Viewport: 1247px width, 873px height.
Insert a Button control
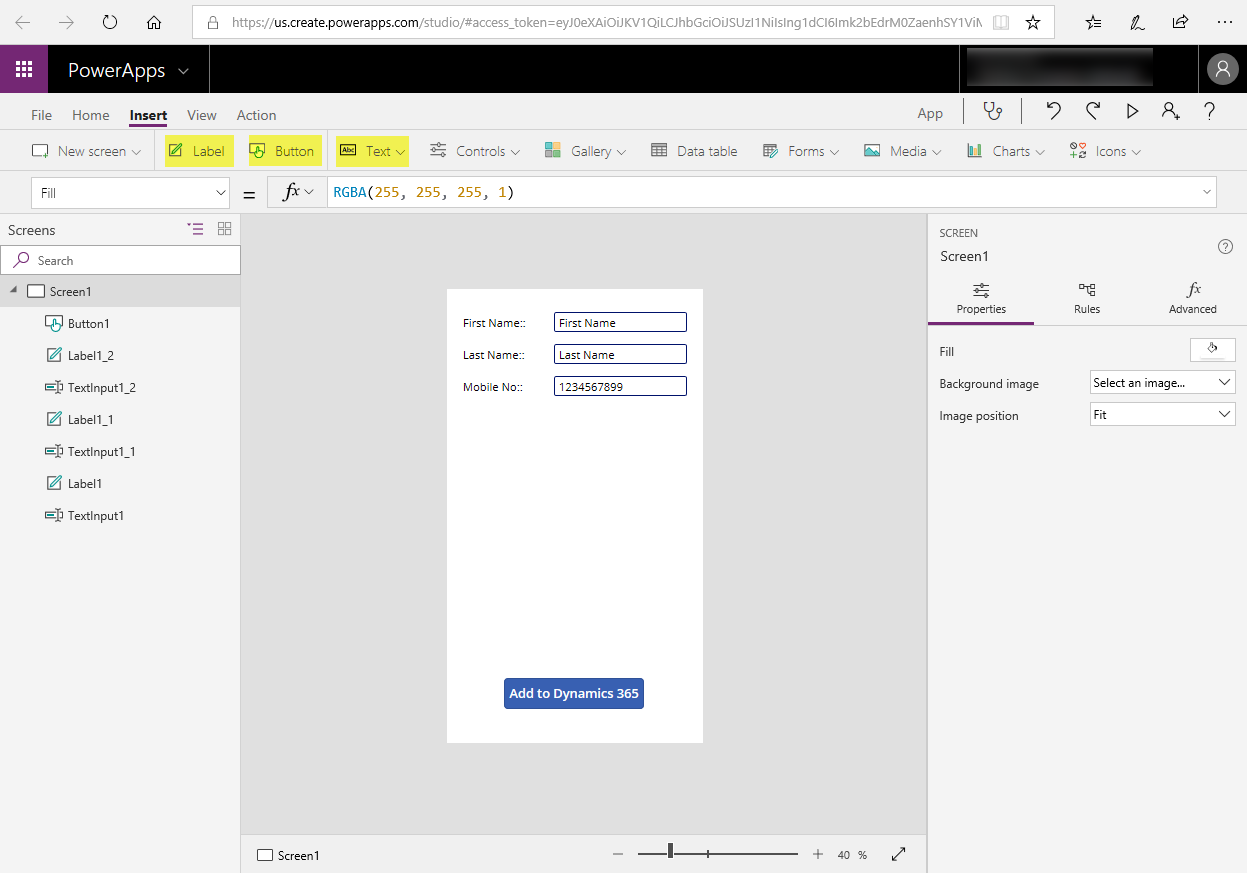pos(285,151)
